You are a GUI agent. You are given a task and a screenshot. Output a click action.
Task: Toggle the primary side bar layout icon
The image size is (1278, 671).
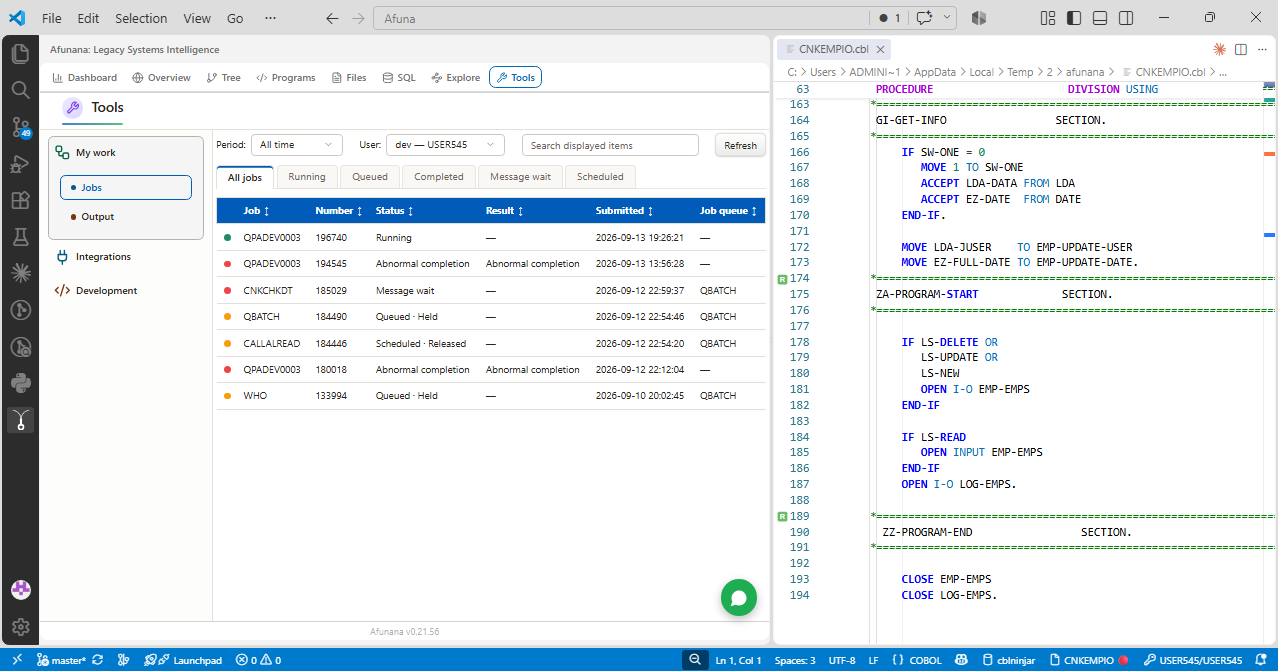coord(1074,18)
